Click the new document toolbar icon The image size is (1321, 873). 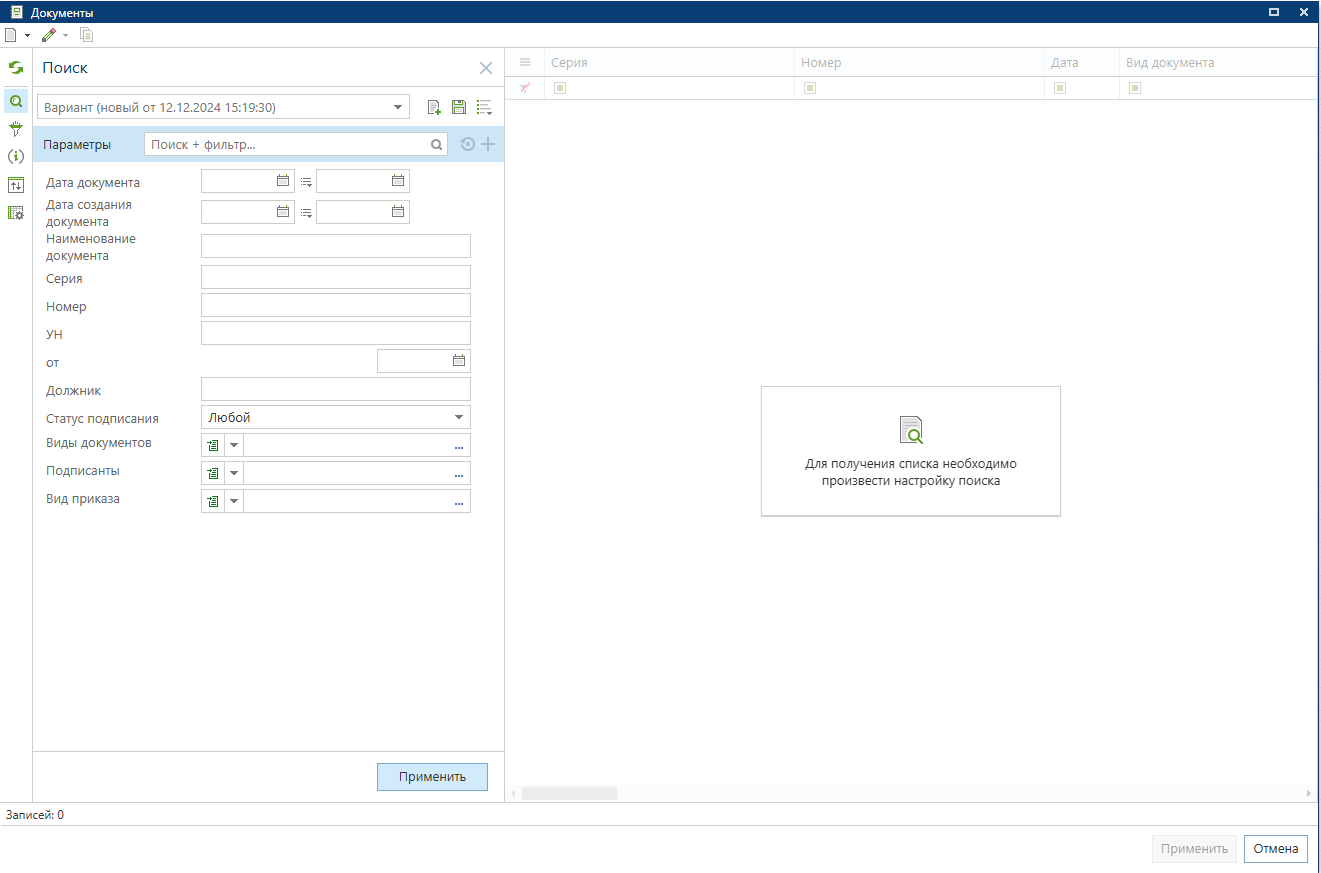click(11, 35)
